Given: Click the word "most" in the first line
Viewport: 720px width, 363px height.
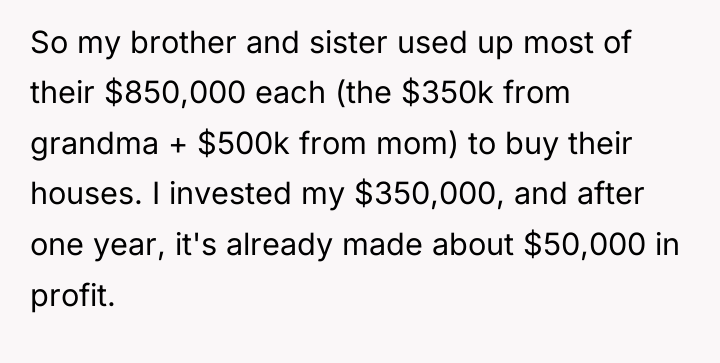Looking at the screenshot, I should tap(558, 43).
